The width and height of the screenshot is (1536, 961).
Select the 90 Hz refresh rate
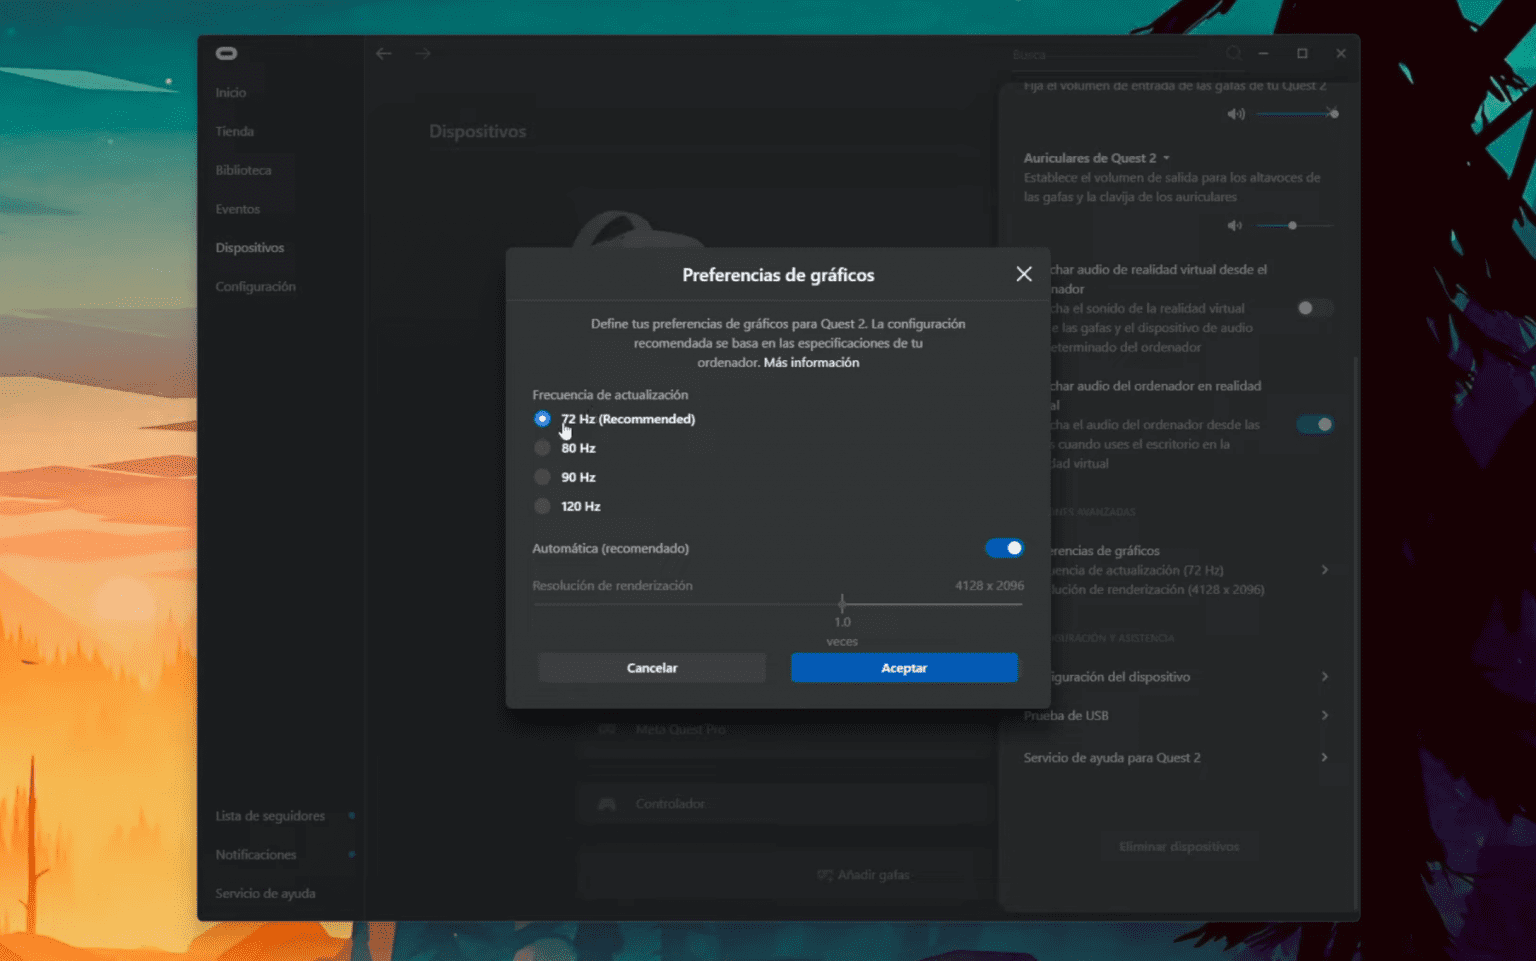coord(541,477)
